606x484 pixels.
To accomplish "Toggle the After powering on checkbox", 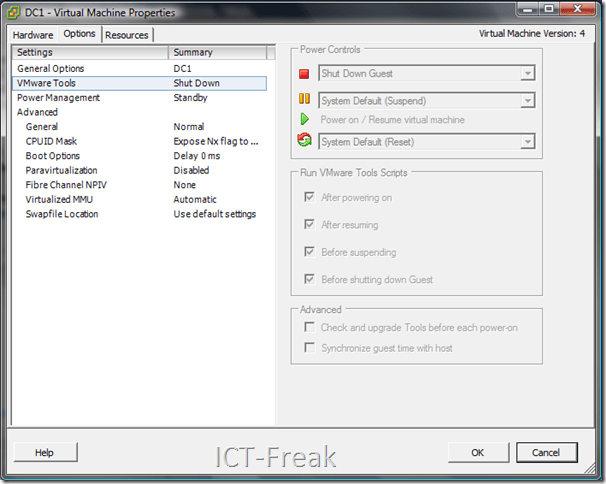I will 310,198.
